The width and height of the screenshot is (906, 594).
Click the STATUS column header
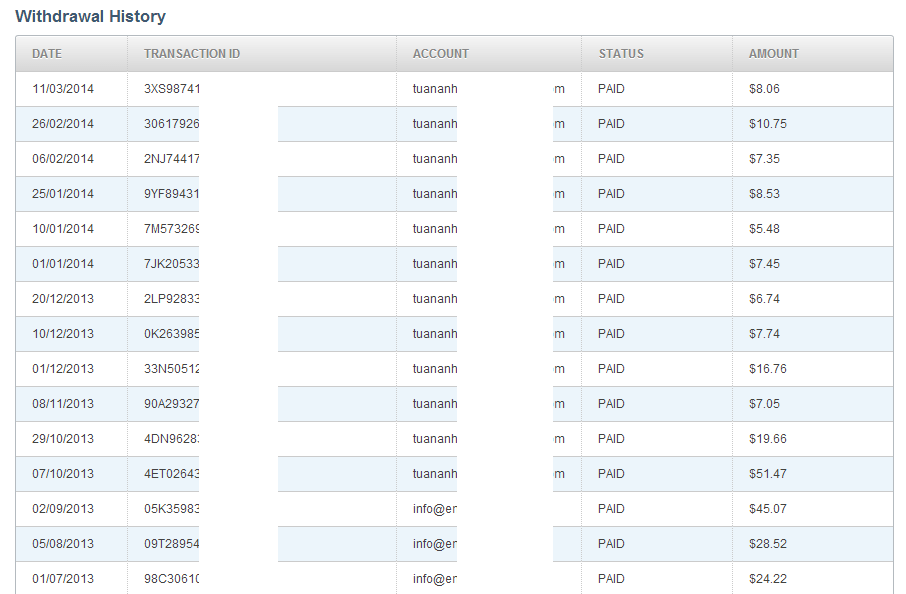click(x=621, y=54)
